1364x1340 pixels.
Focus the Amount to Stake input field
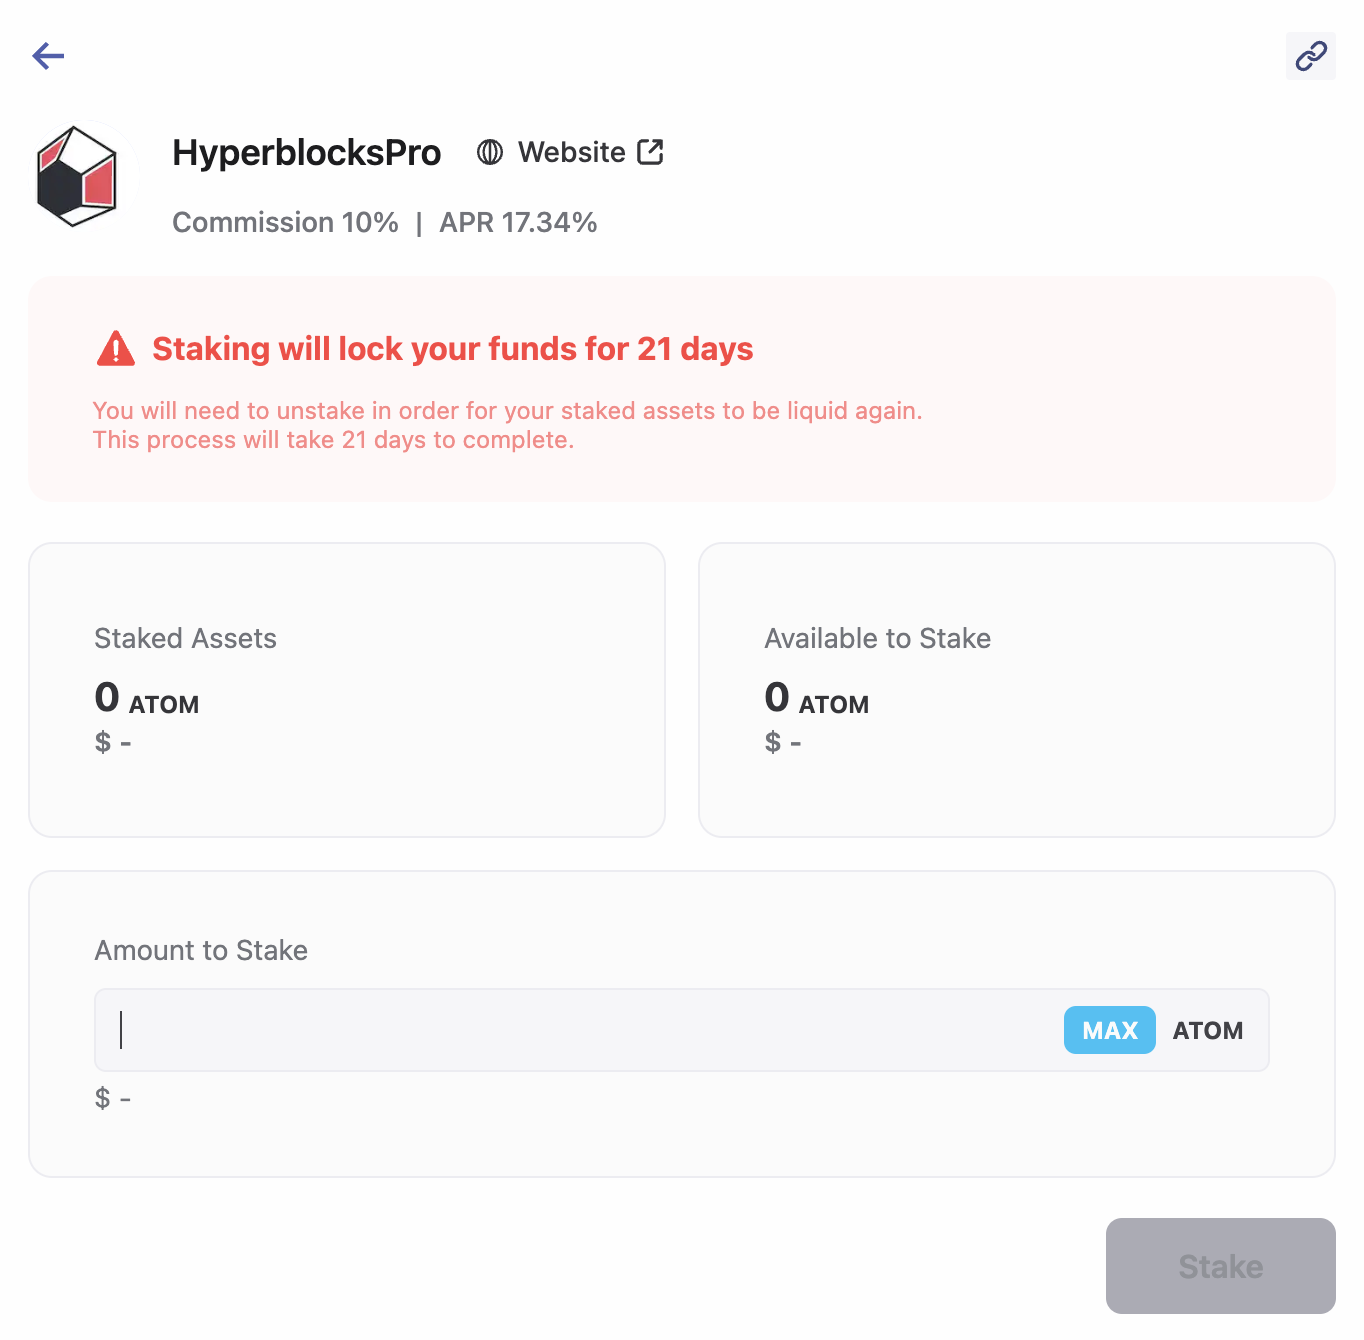tap(580, 1030)
